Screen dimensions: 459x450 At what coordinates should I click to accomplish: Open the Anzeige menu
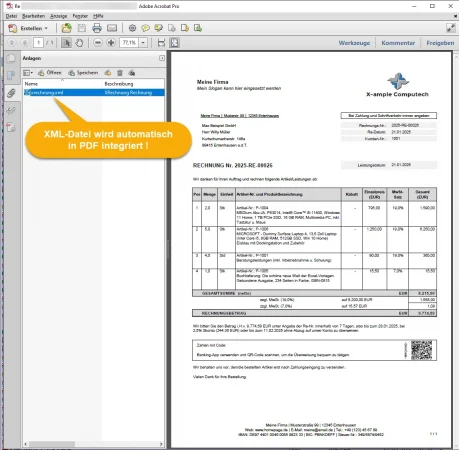pos(59,16)
